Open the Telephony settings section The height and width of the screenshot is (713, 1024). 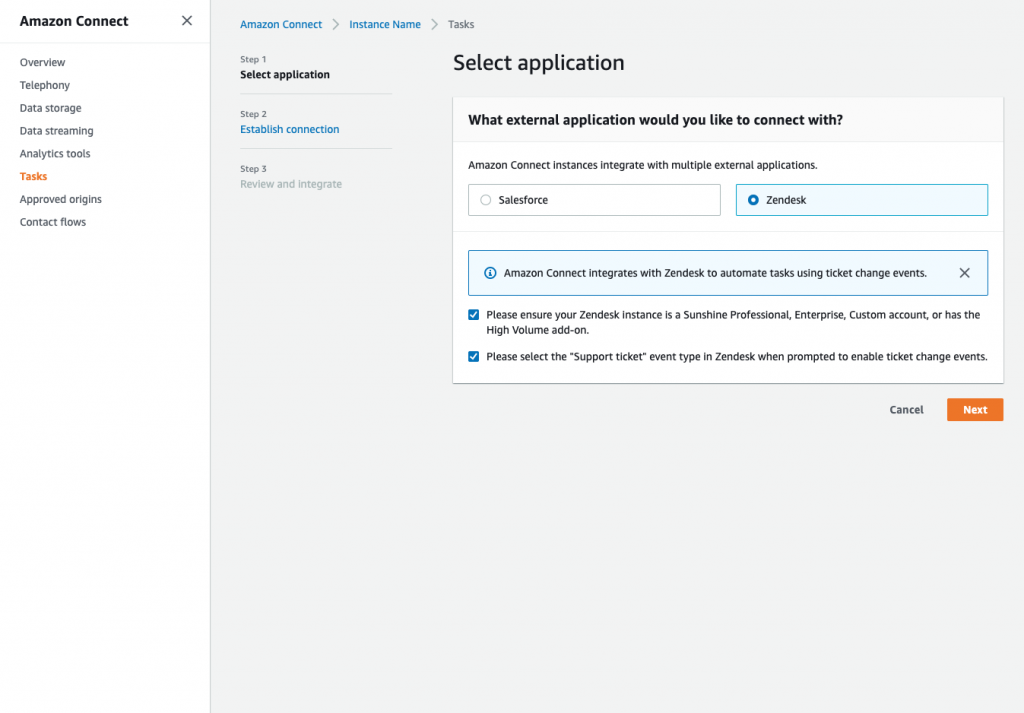tap(44, 85)
